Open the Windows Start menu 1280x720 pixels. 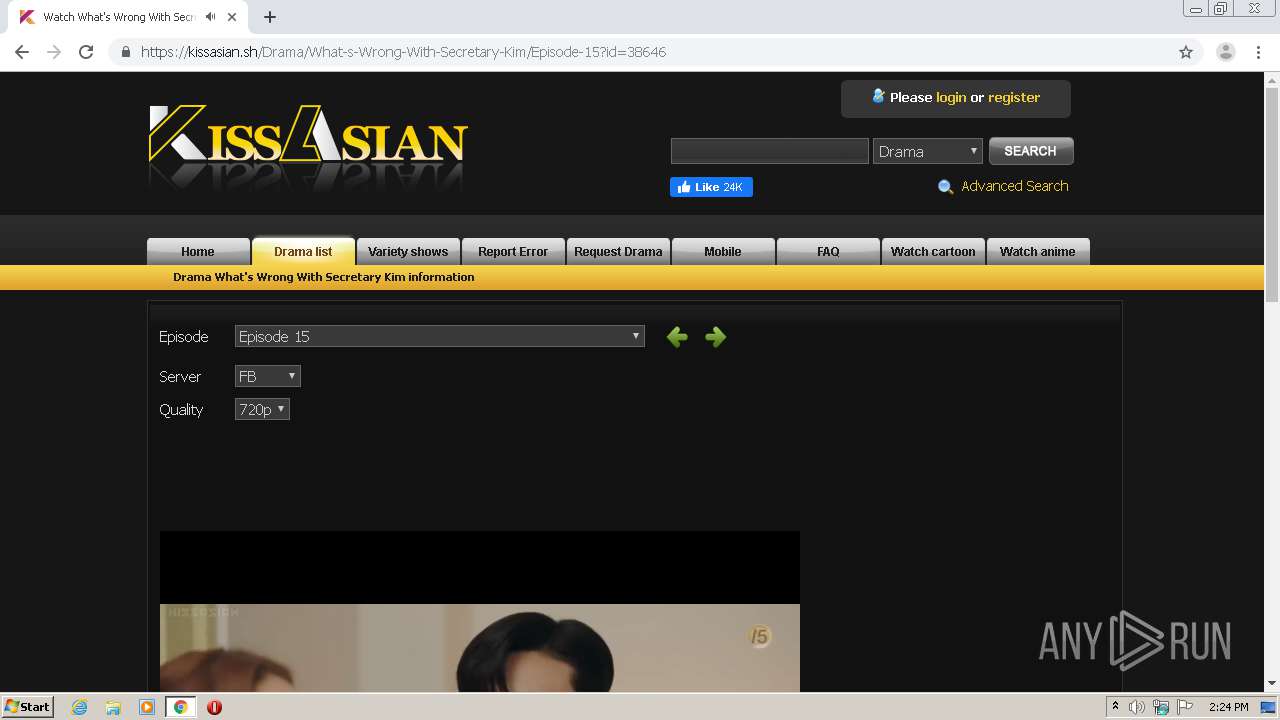(x=27, y=707)
